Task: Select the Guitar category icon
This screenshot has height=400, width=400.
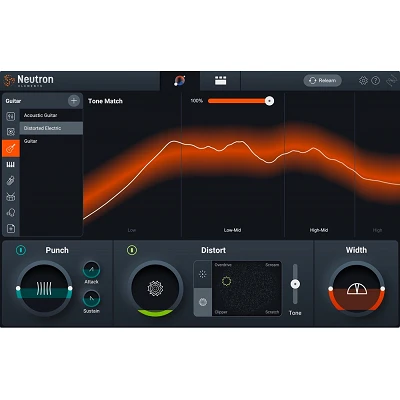Action: coord(11,148)
